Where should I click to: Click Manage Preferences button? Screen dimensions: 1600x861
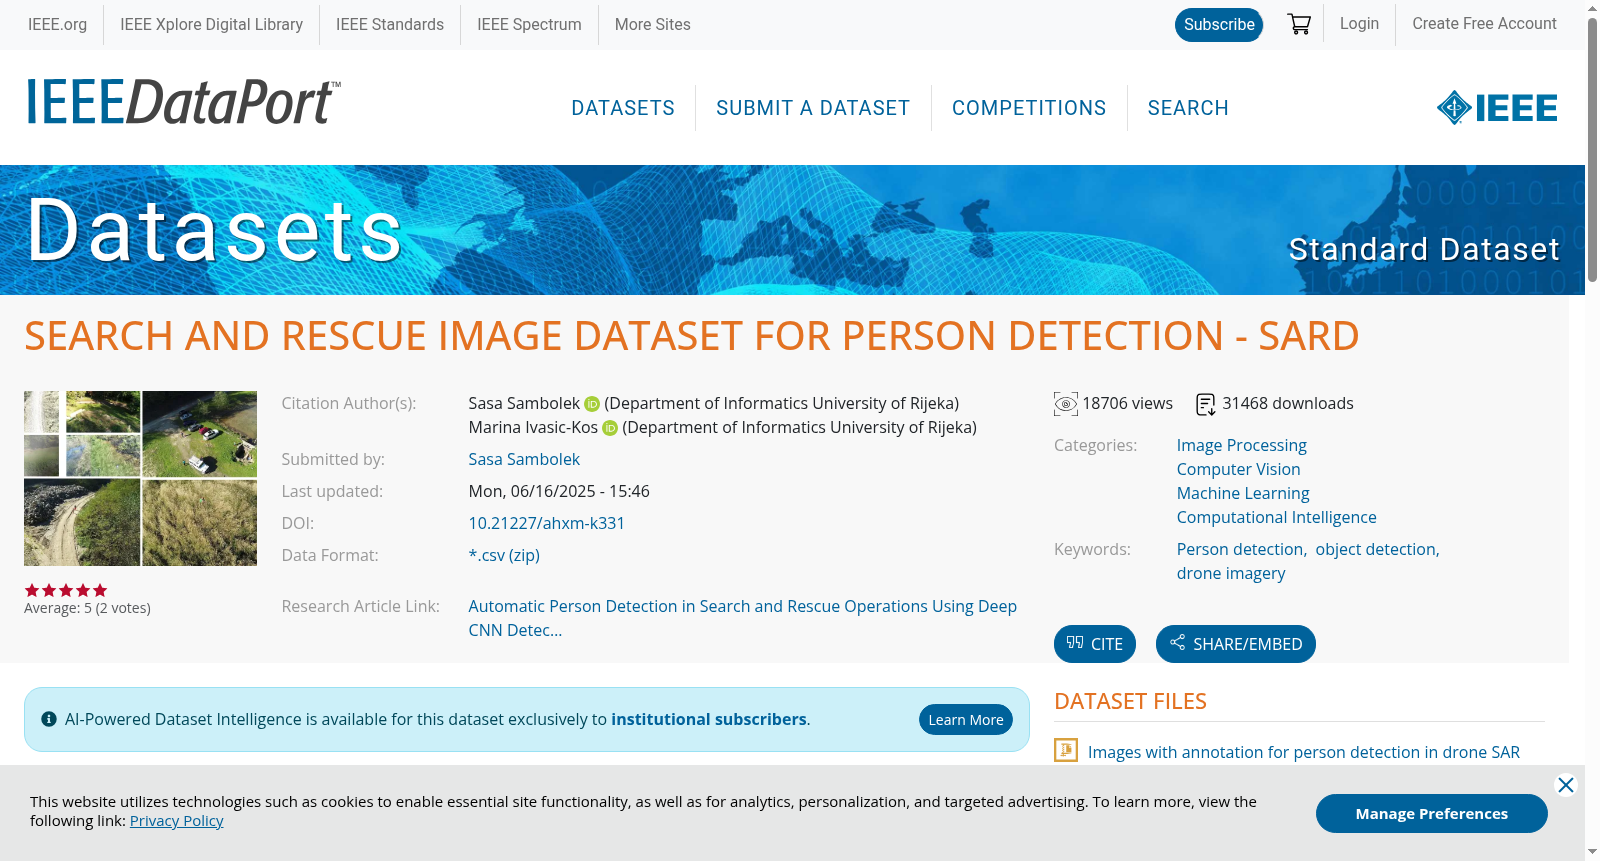[x=1432, y=814]
